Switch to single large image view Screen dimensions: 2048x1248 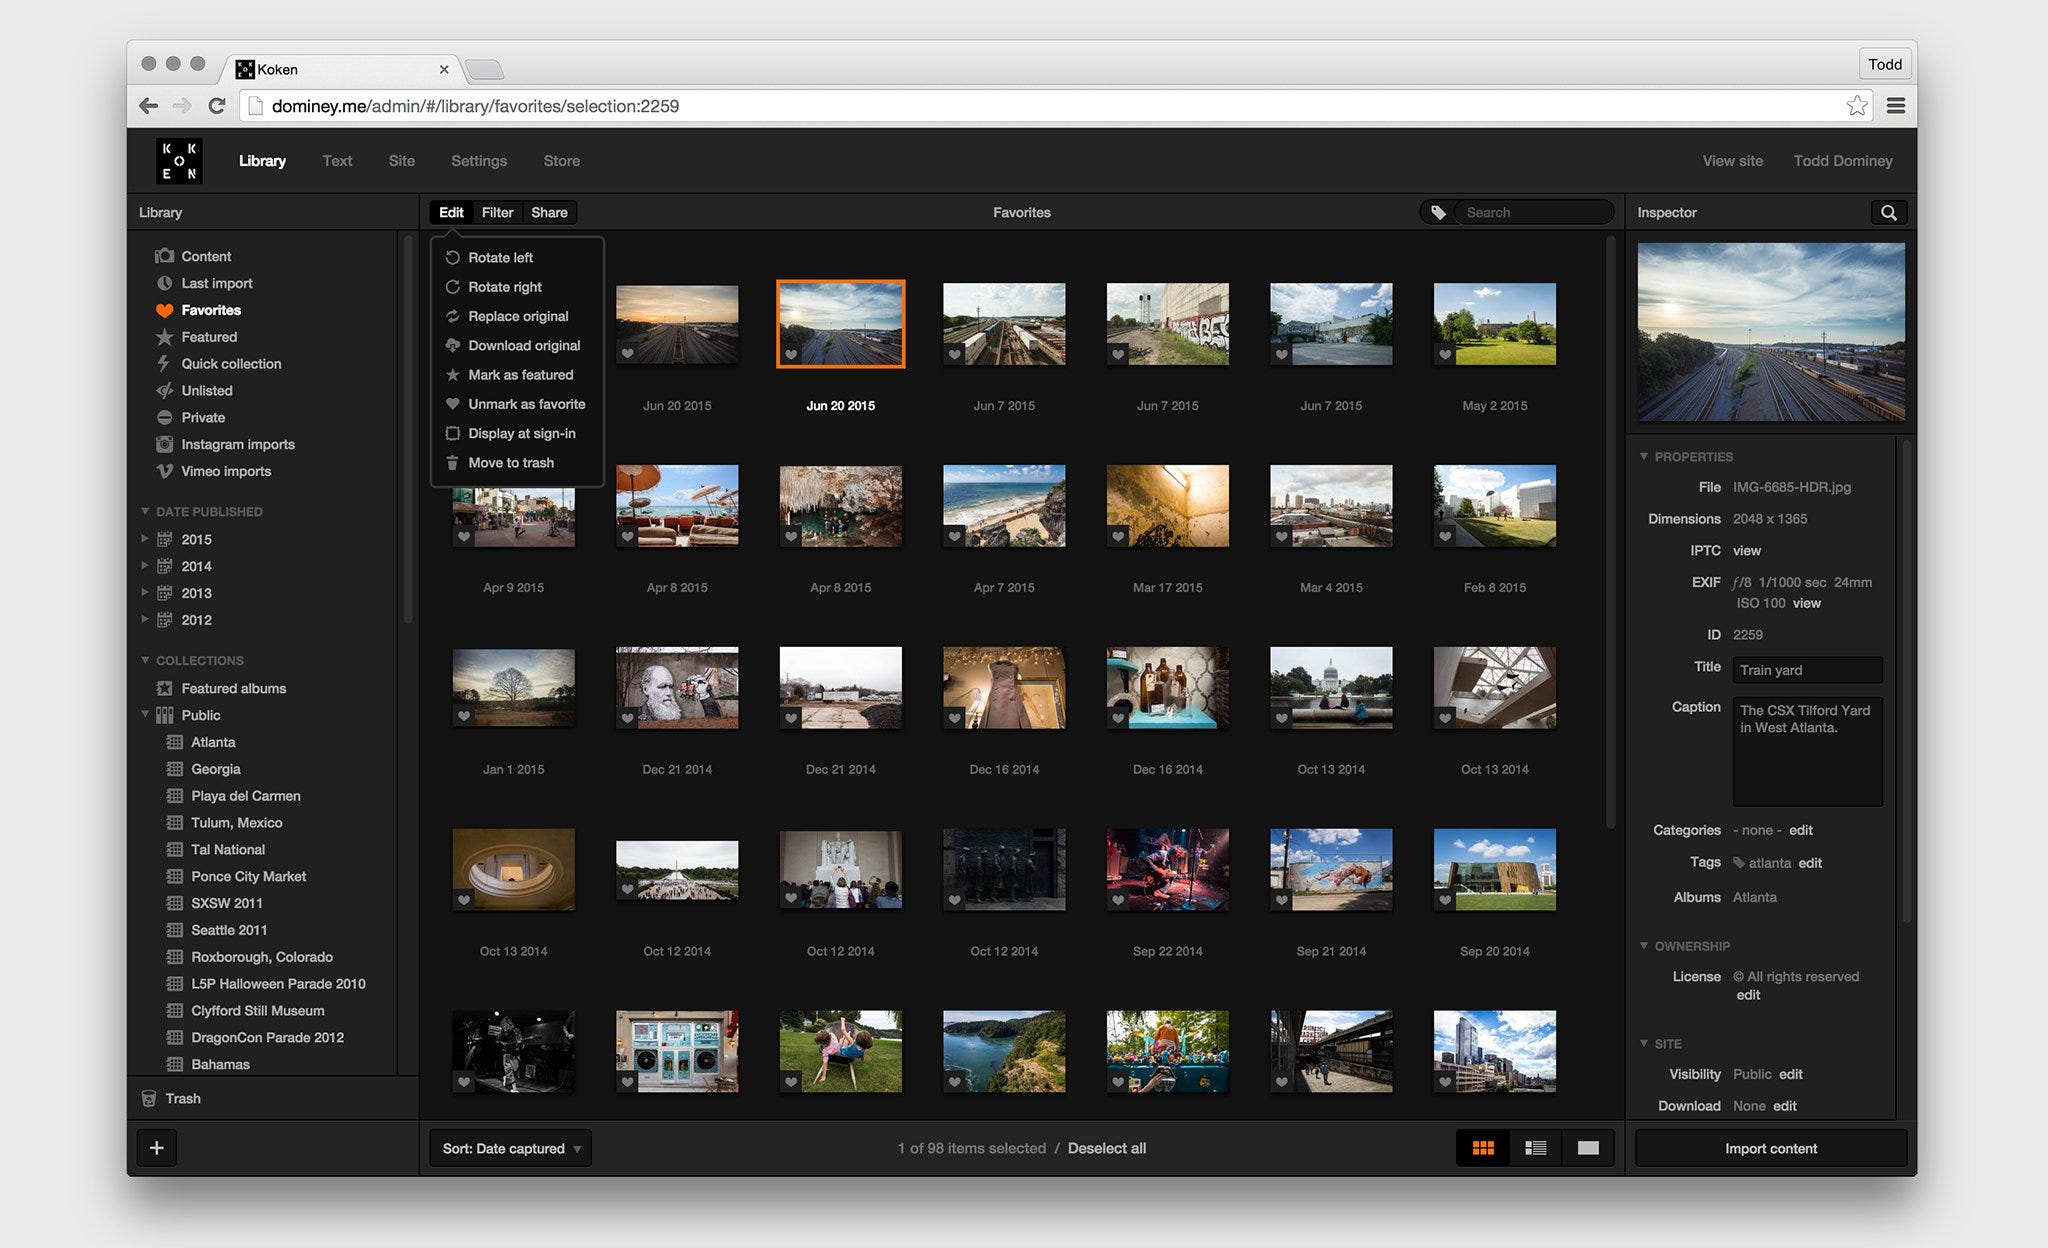[1588, 1148]
